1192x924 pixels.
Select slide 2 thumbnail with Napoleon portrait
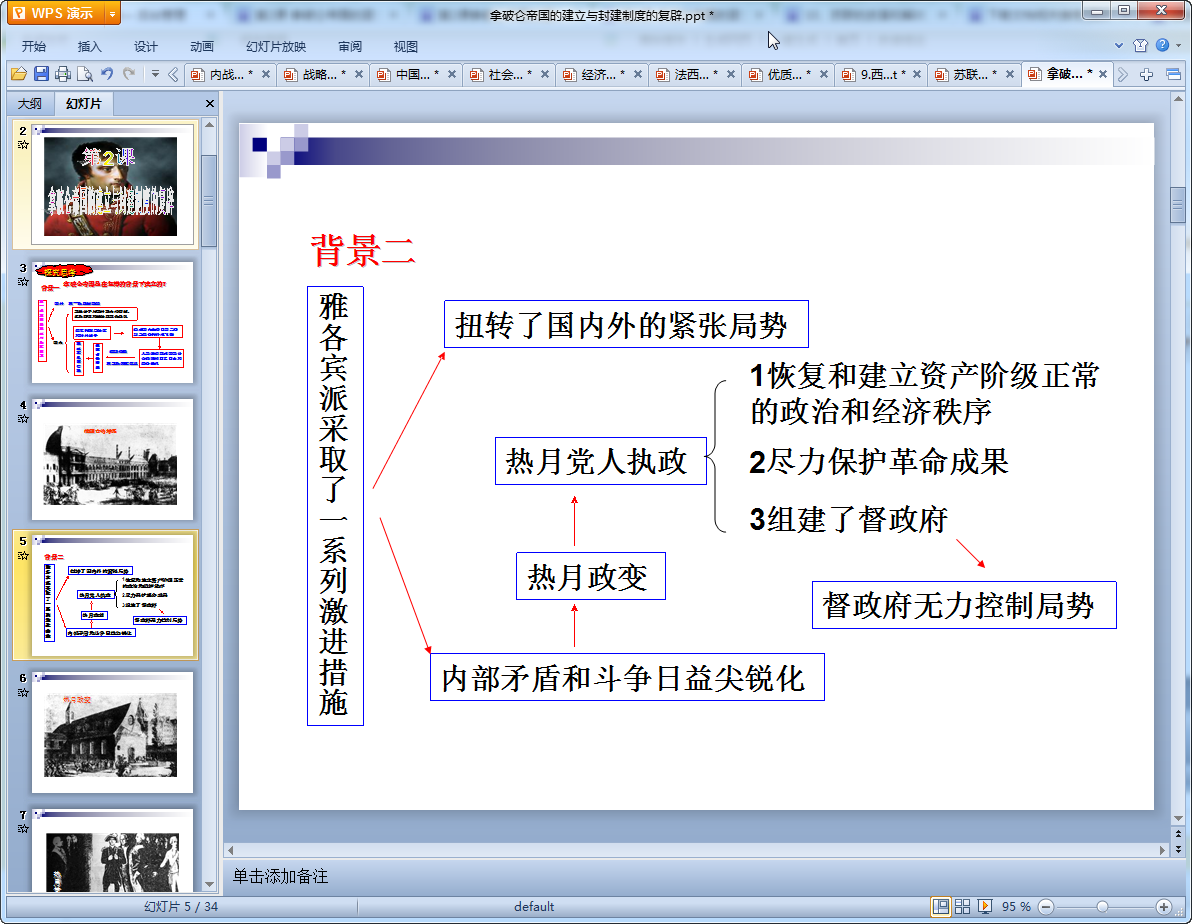tap(112, 185)
